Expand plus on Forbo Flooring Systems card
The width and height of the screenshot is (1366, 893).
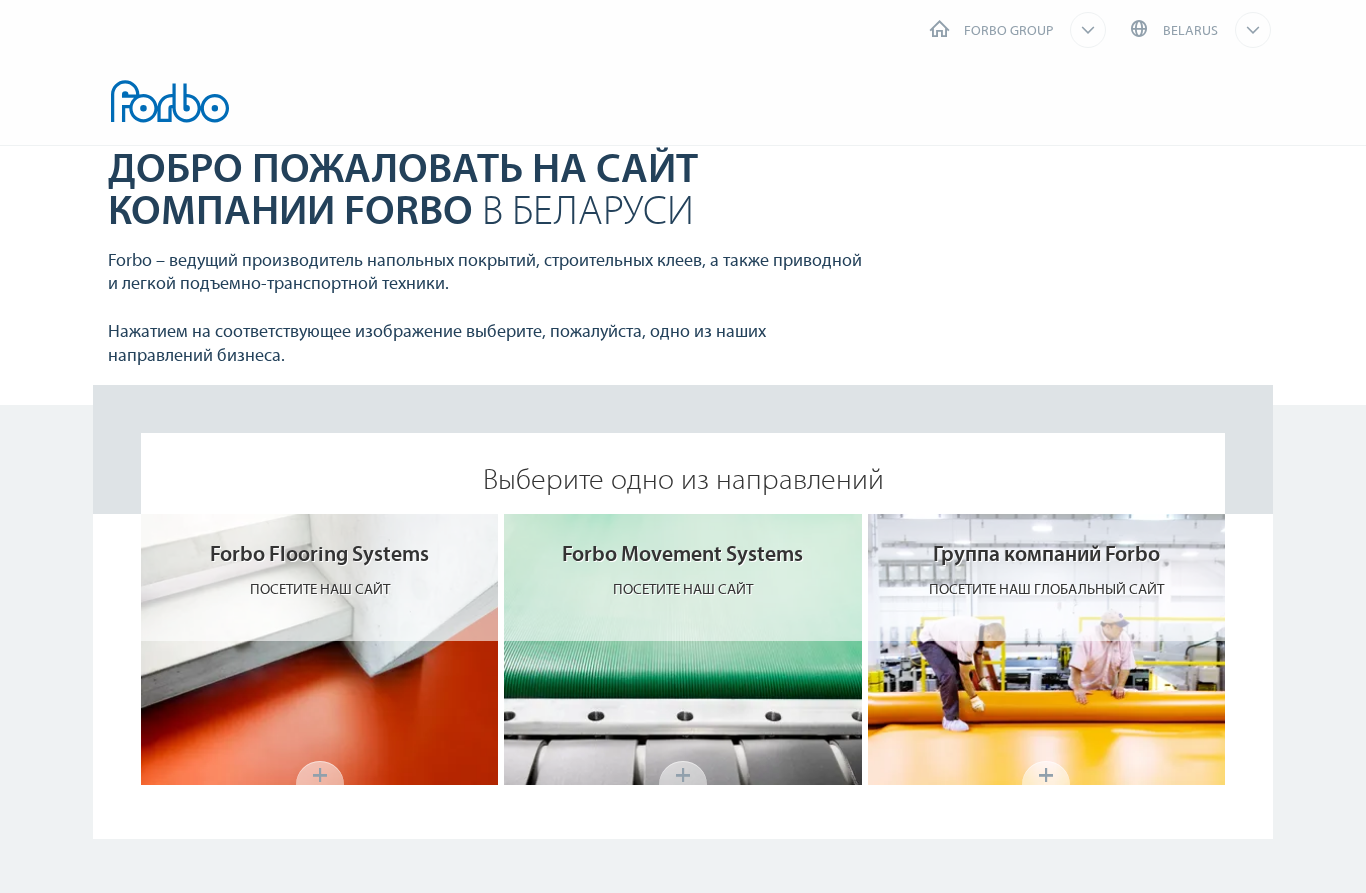click(x=320, y=774)
